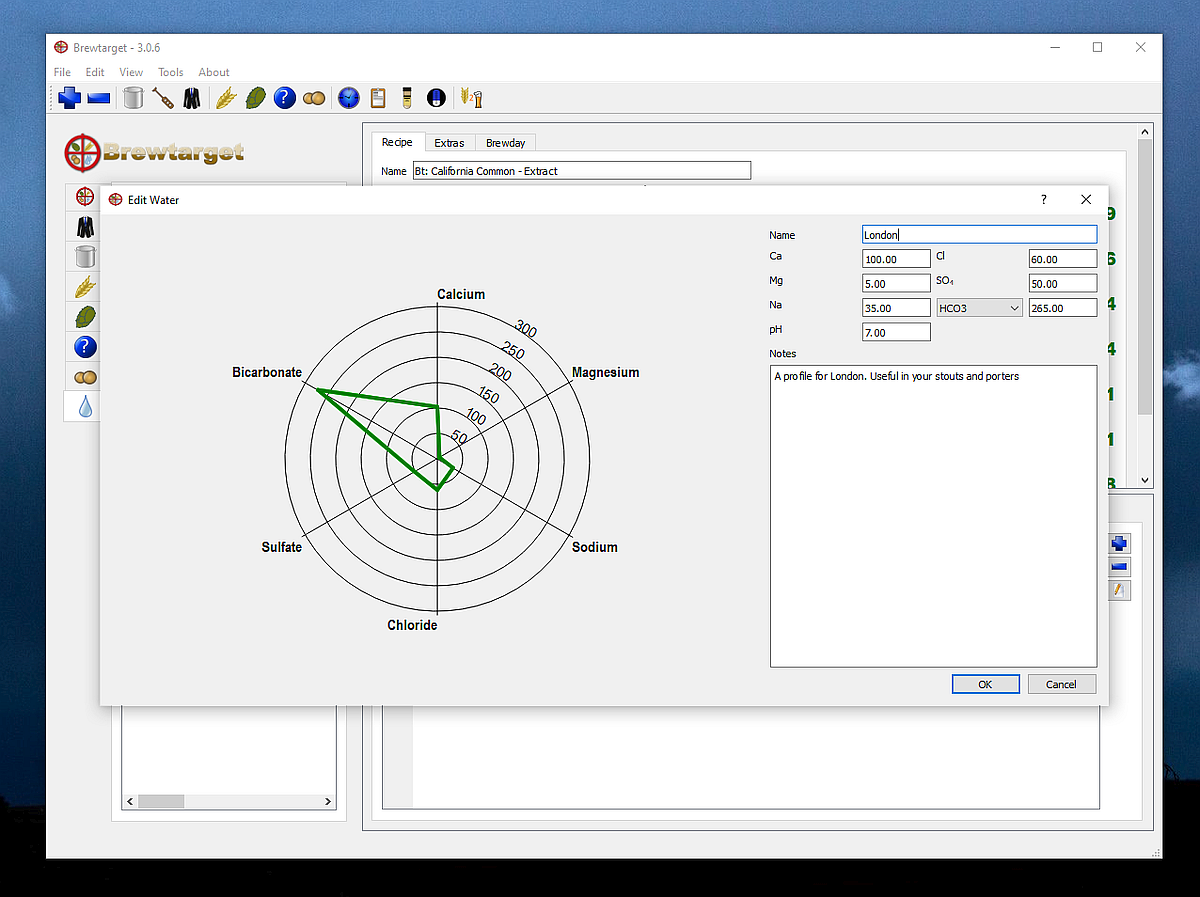1200x897 pixels.
Task: Click the blue plus add button at right panel
Action: click(x=1119, y=544)
